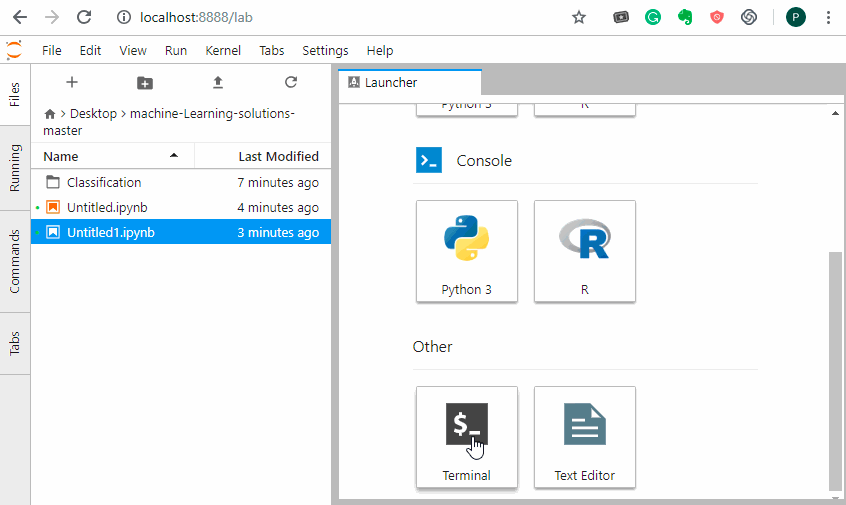Screen dimensions: 846x505
Task: Click the new launcher plus icon
Action: pyautogui.click(x=71, y=82)
